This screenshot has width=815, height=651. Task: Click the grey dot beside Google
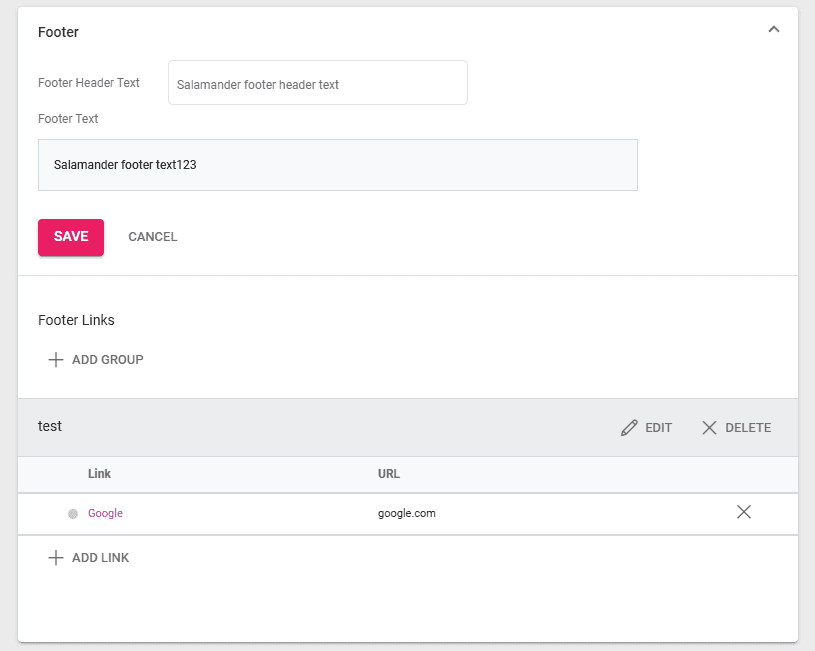[73, 514]
